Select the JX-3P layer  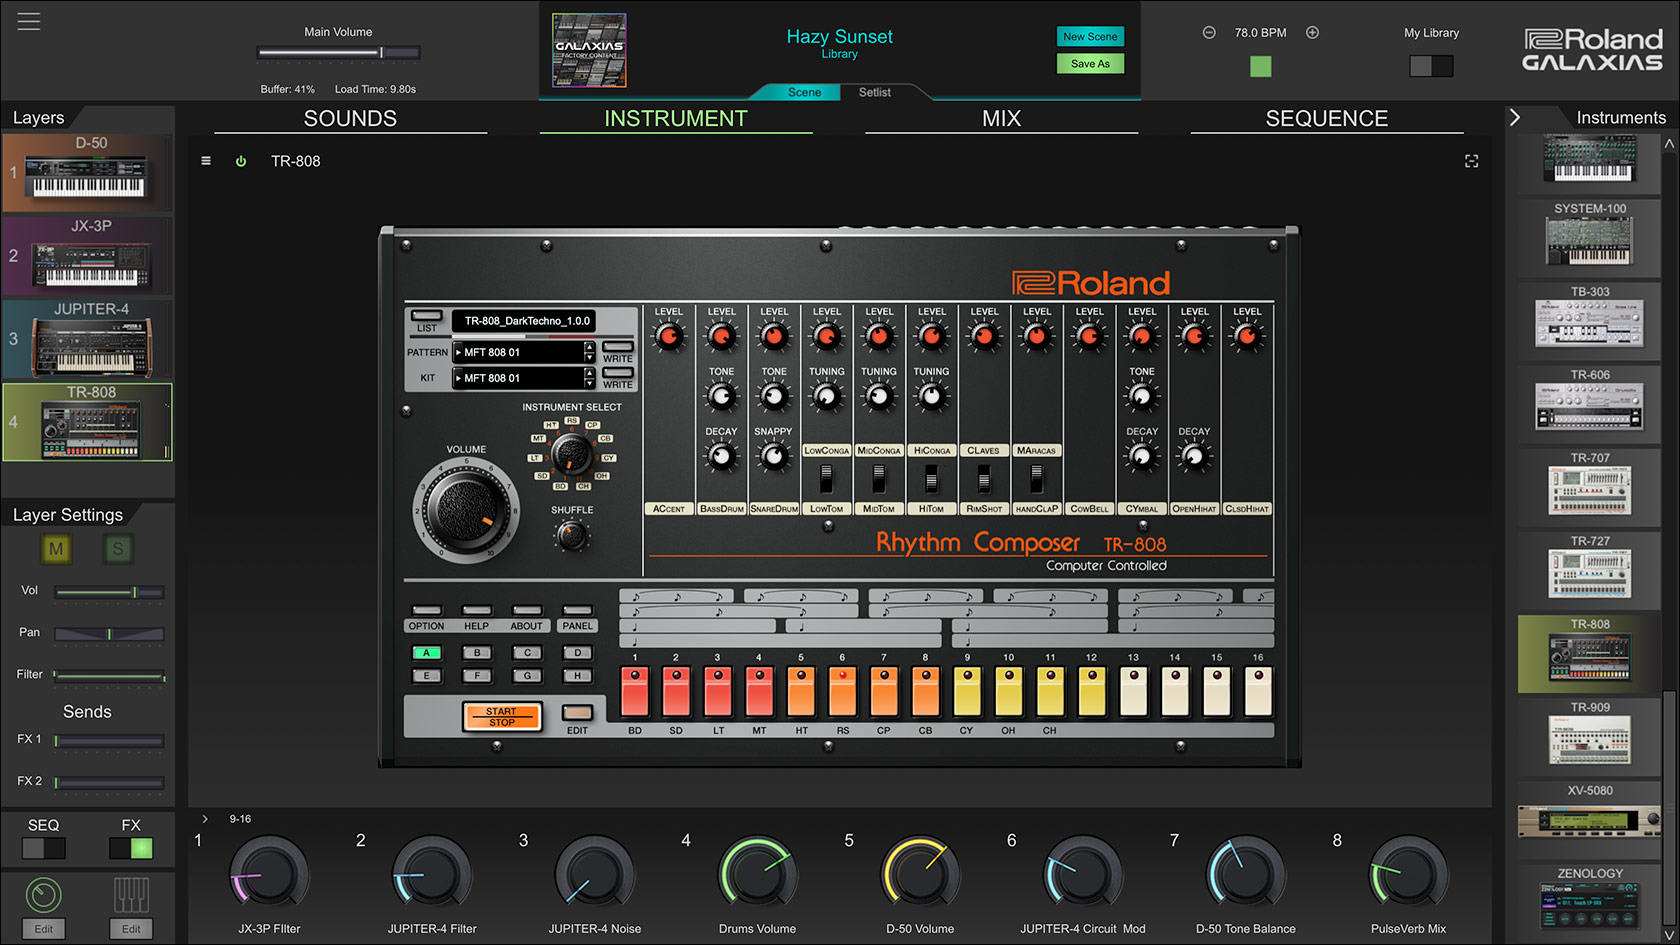click(x=87, y=256)
